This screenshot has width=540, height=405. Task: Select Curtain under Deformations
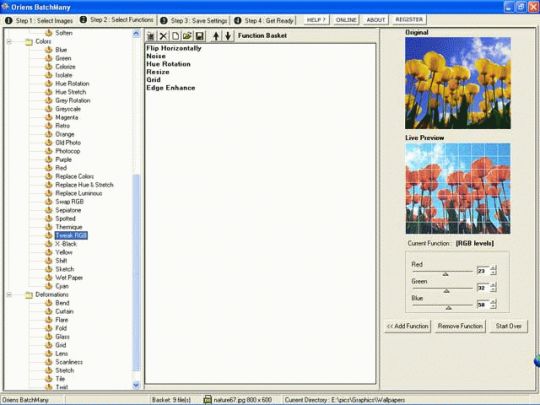click(64, 311)
